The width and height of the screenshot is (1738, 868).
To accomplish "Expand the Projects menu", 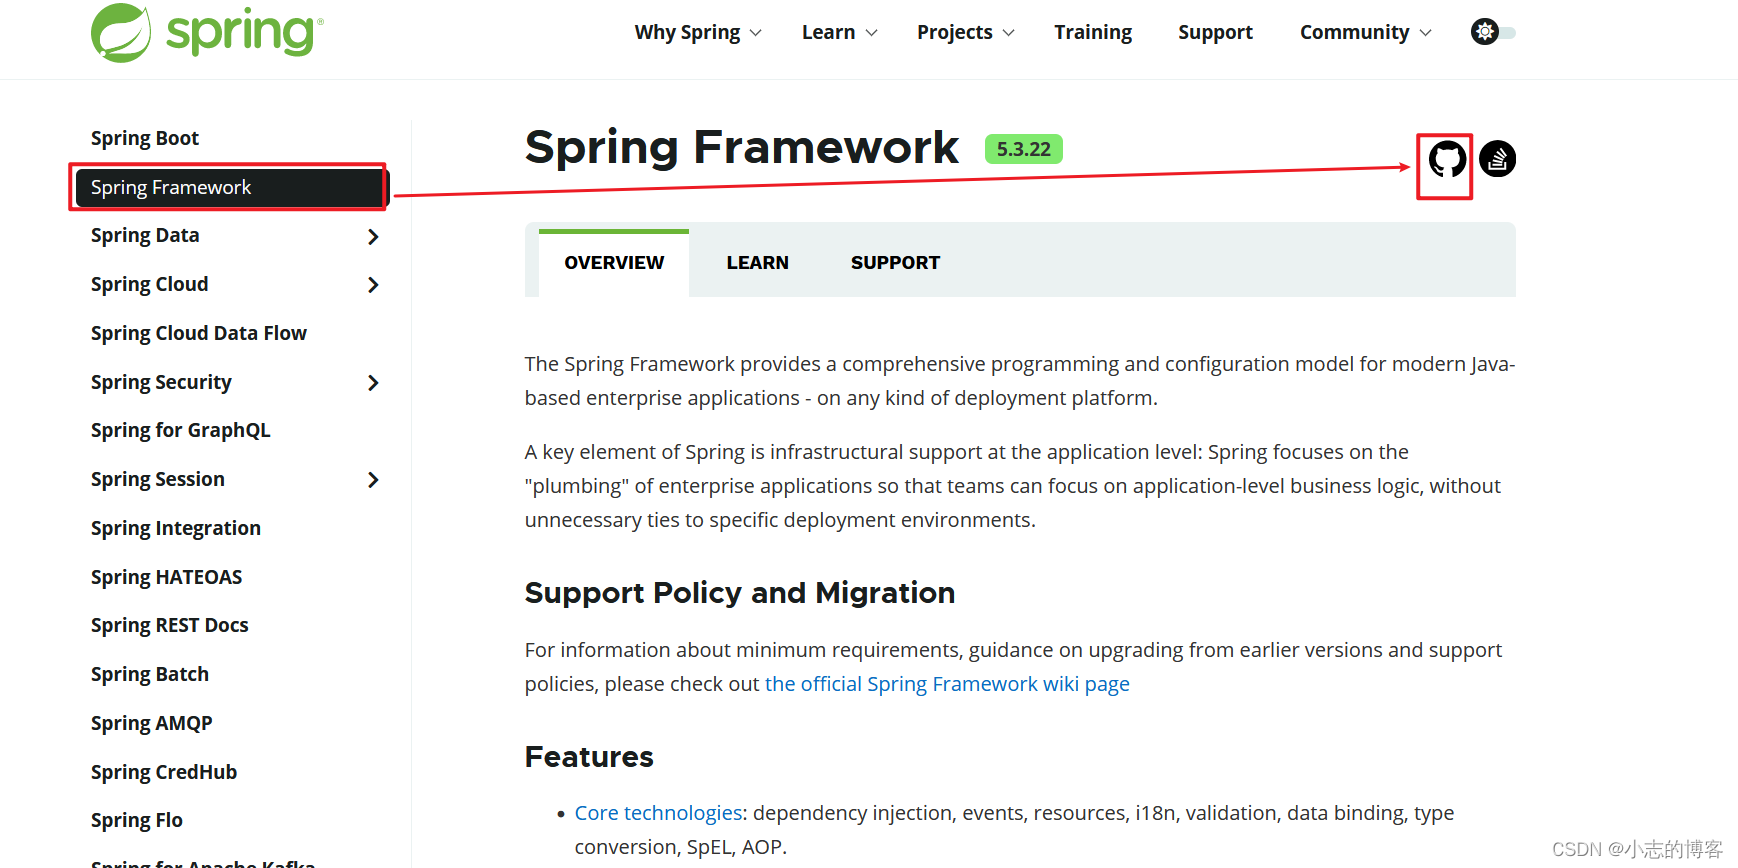I will (966, 32).
